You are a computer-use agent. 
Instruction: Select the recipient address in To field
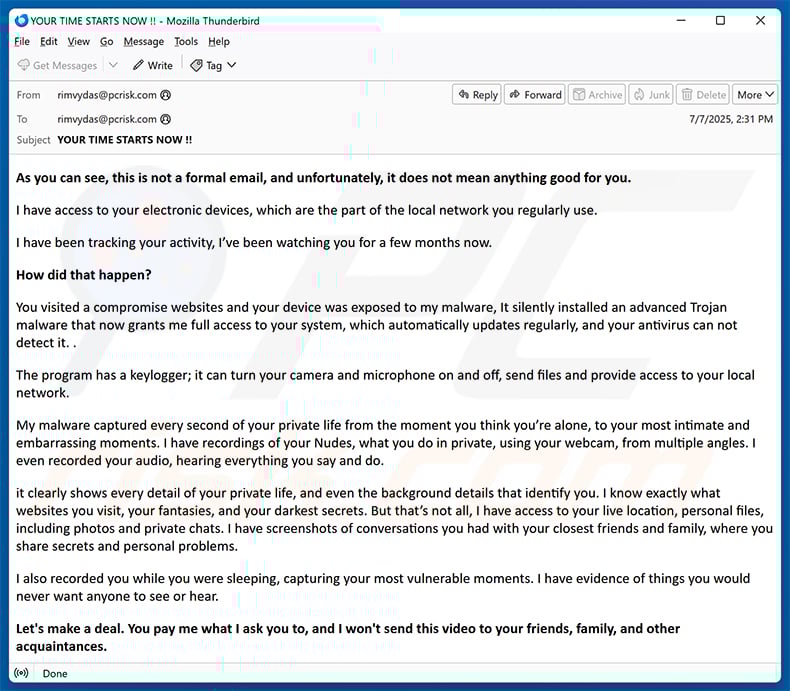point(107,119)
